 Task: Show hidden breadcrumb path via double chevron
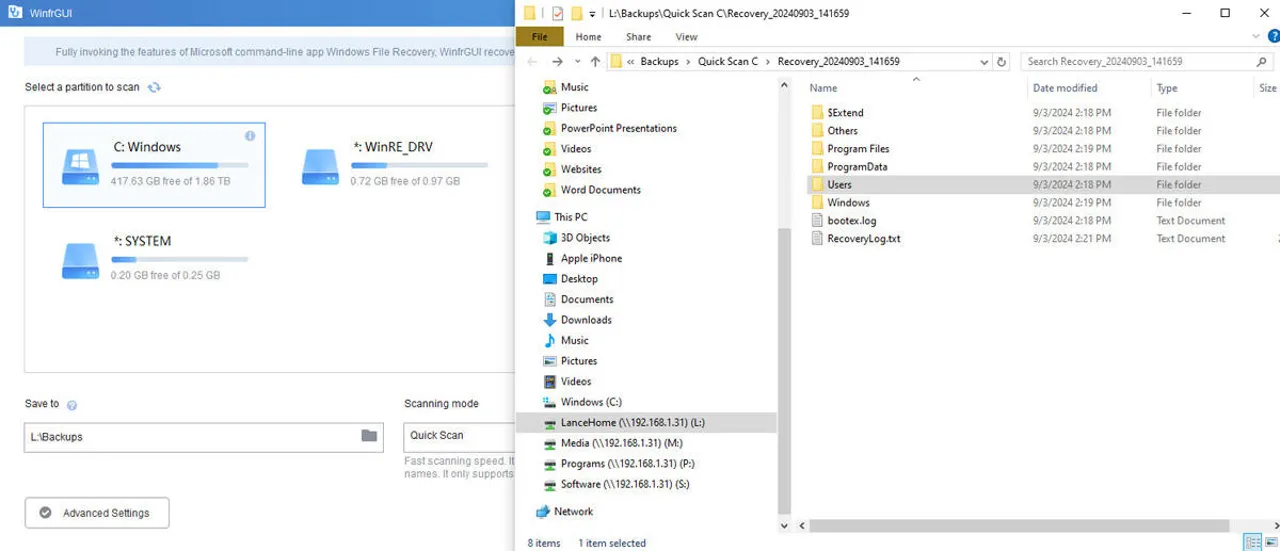click(631, 62)
